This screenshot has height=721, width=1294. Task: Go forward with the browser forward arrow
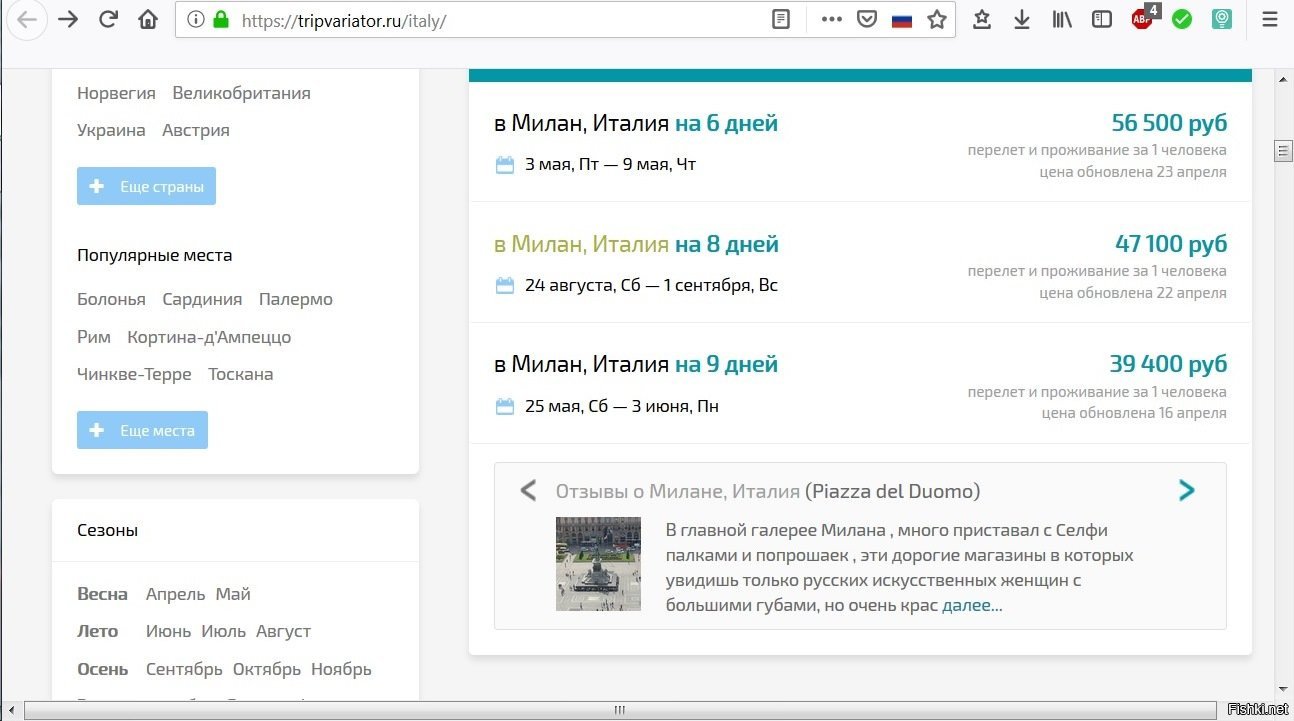click(68, 20)
